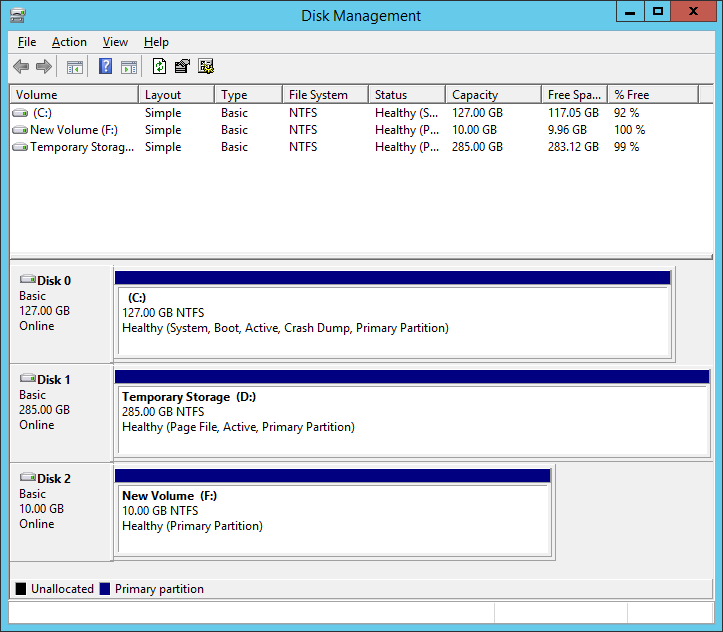The image size is (723, 632).
Task: Select the (C:) volume name in list
Action: pyautogui.click(x=42, y=113)
